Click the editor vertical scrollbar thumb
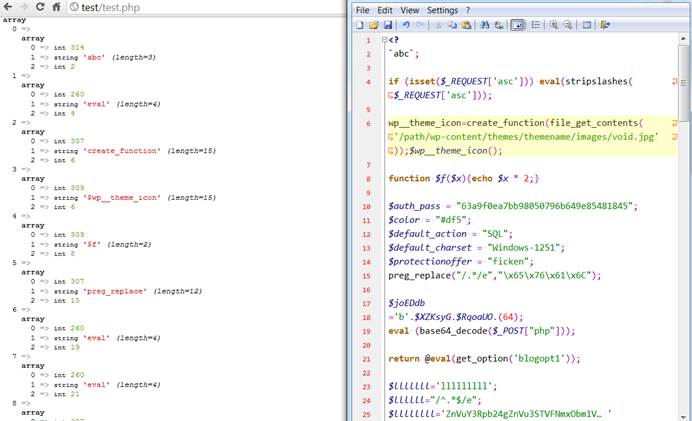 683,82
